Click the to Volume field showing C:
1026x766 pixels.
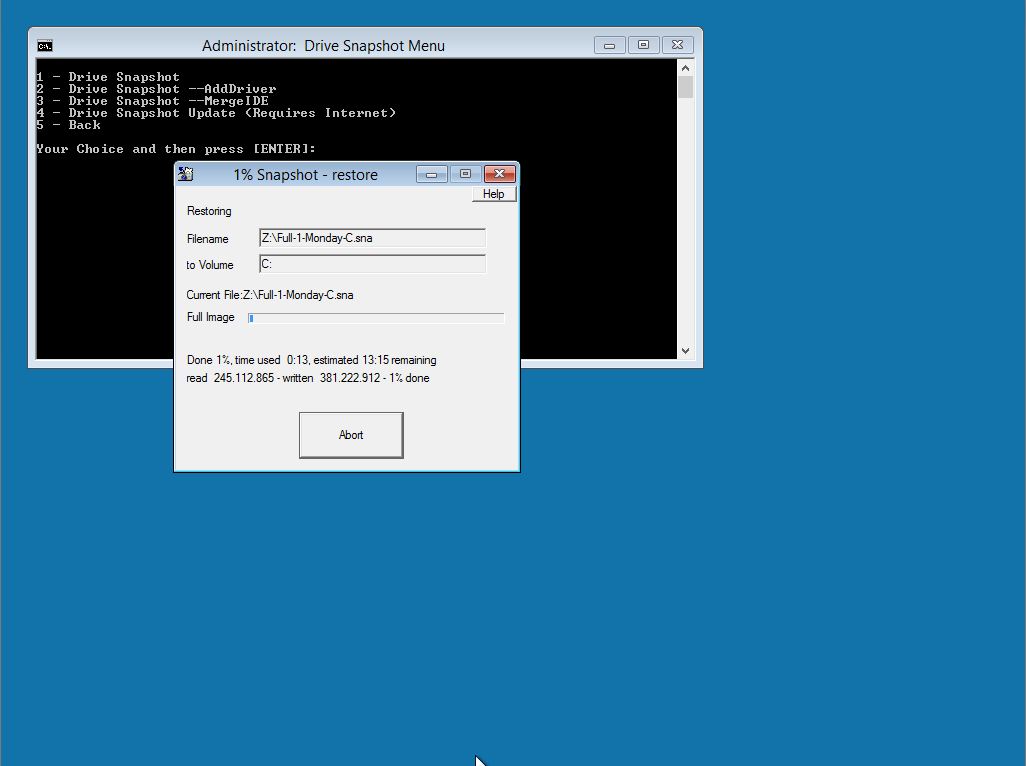372,264
